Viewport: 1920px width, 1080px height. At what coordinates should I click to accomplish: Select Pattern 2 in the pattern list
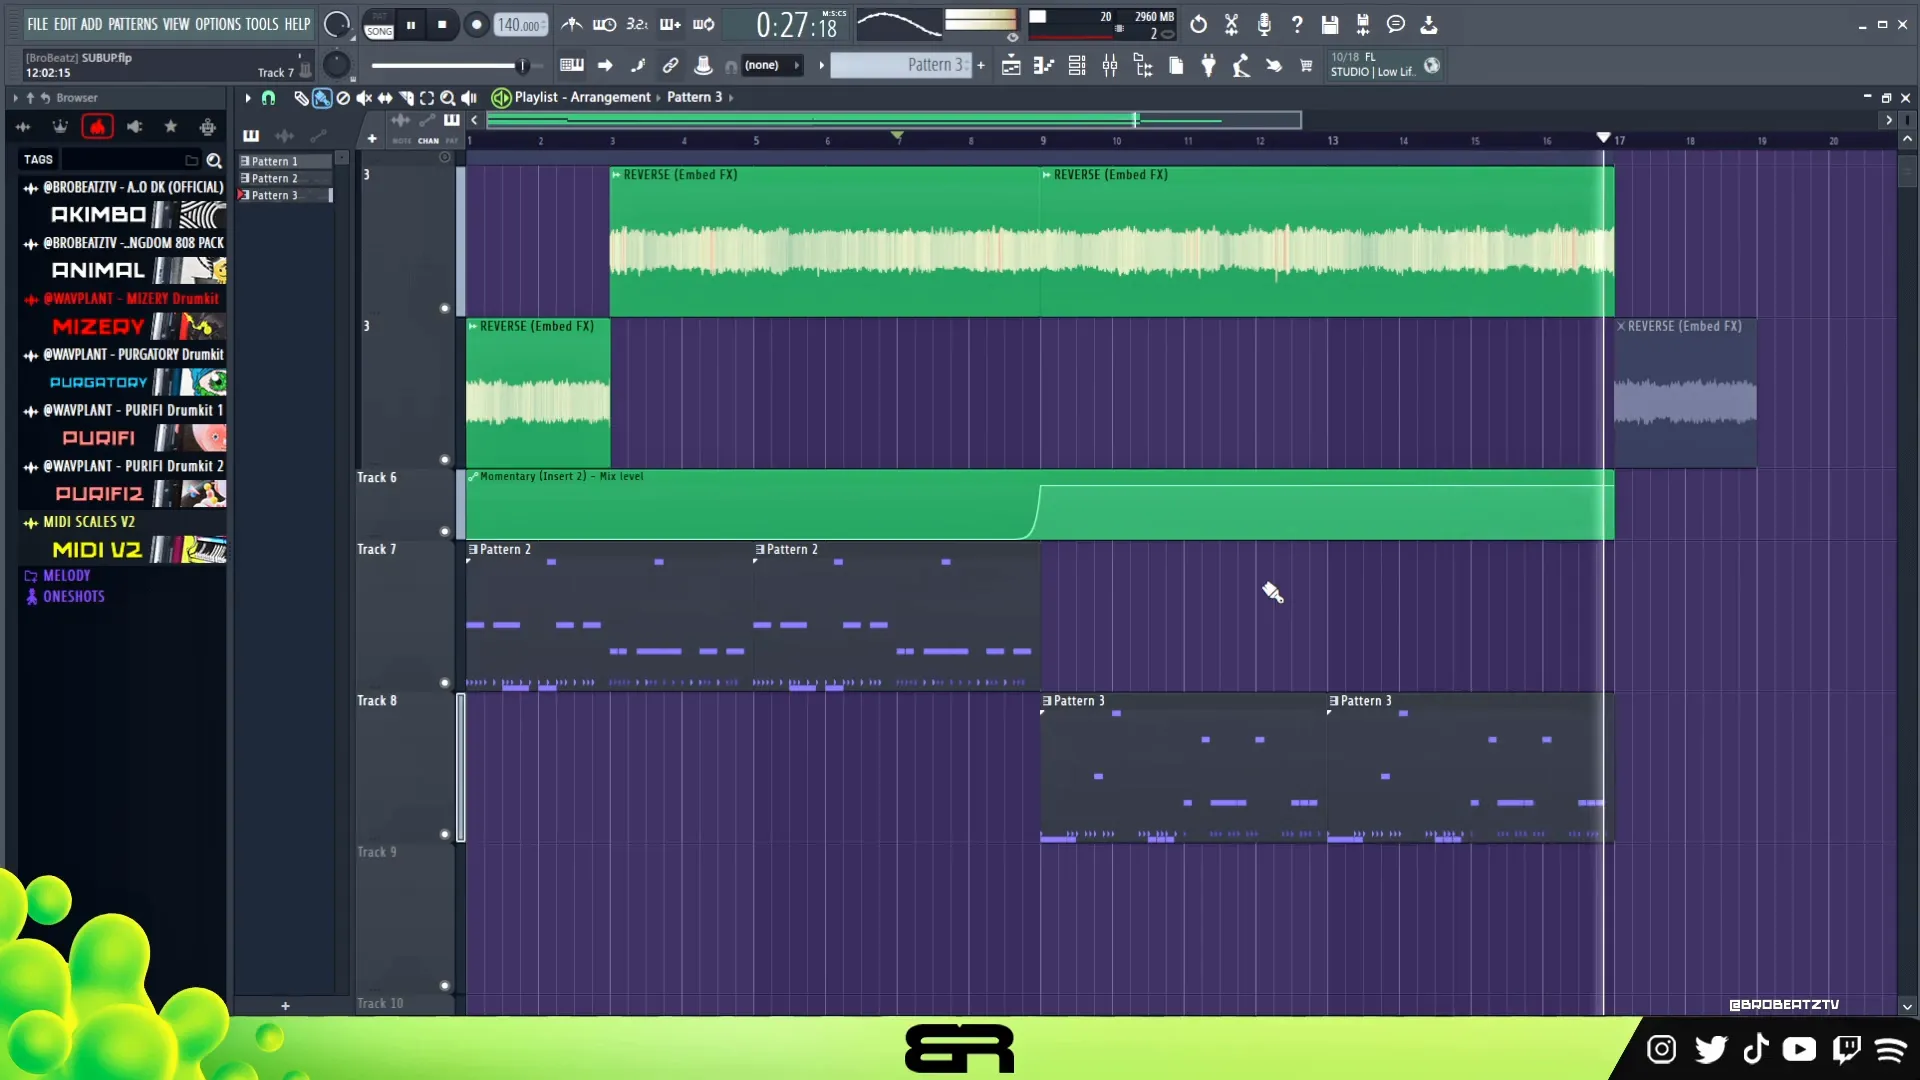284,179
